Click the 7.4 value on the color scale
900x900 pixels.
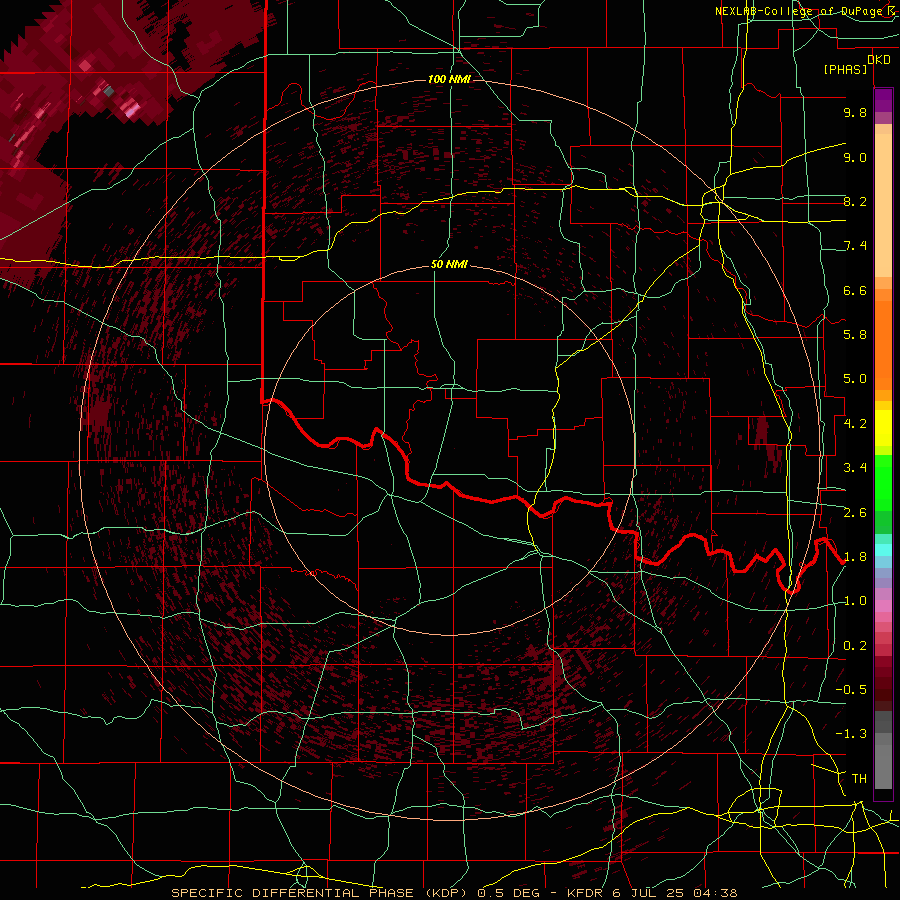[x=855, y=246]
